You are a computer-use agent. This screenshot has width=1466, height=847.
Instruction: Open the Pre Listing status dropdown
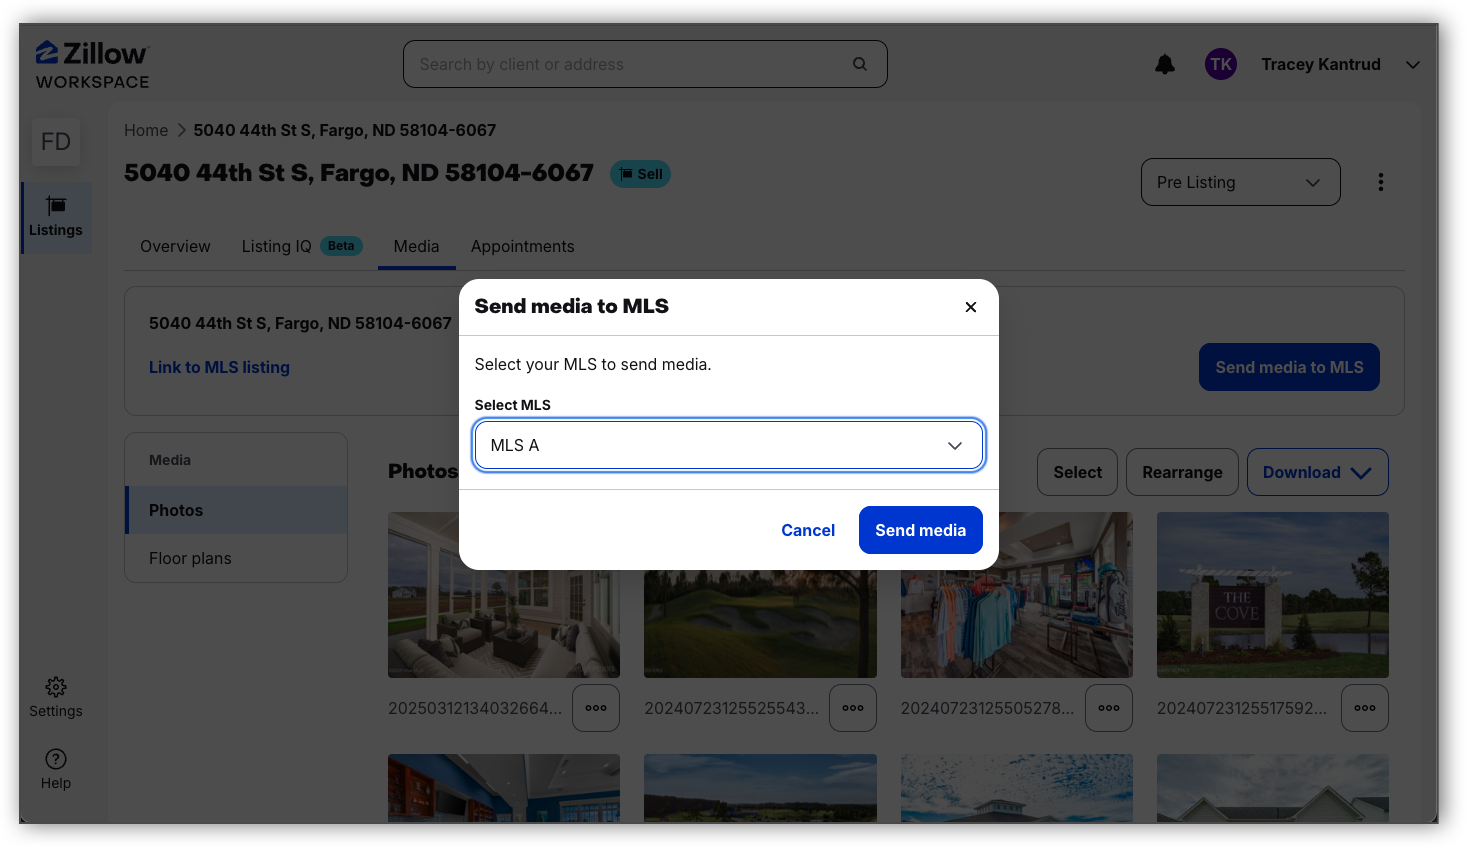1240,181
